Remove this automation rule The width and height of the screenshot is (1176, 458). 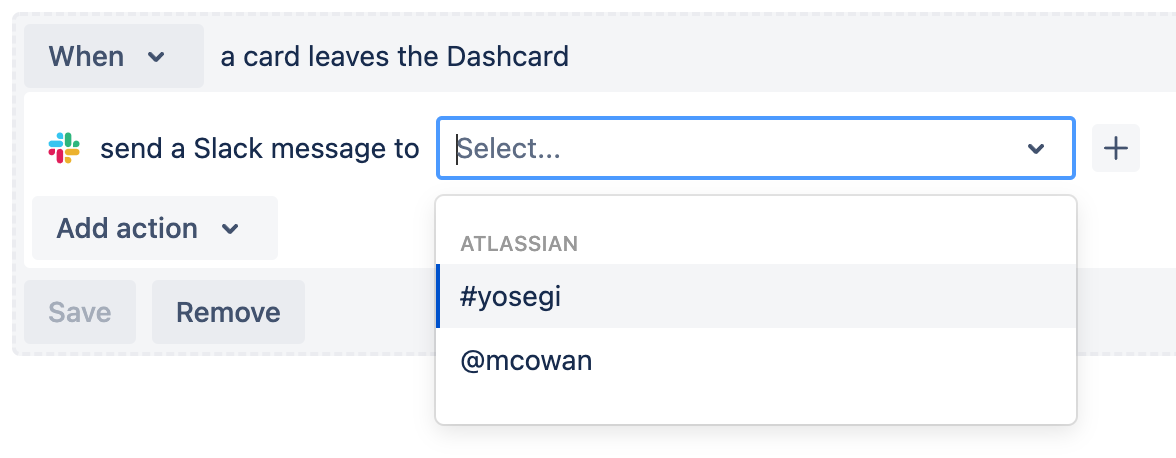pyautogui.click(x=228, y=313)
